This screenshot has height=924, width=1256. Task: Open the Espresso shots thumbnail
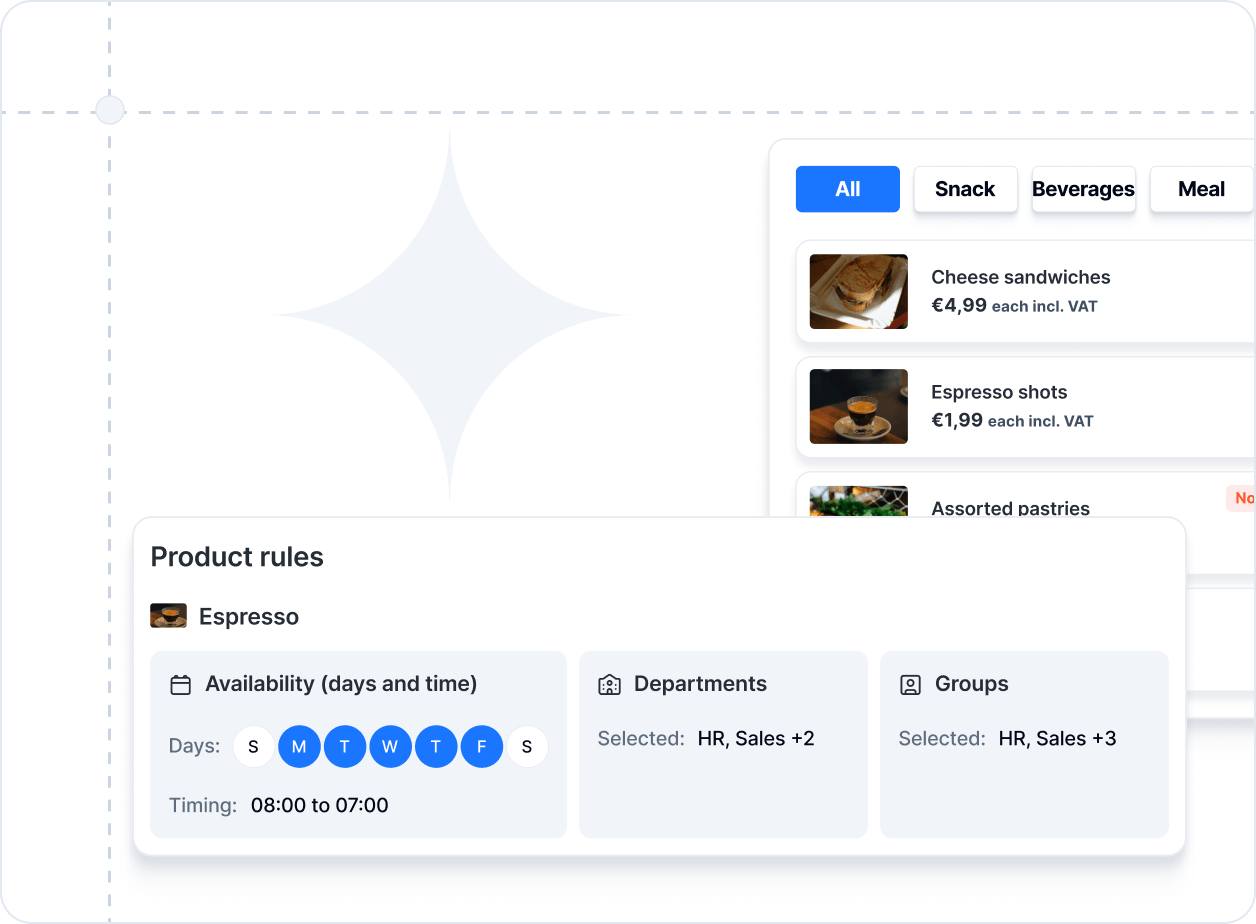[x=858, y=406]
